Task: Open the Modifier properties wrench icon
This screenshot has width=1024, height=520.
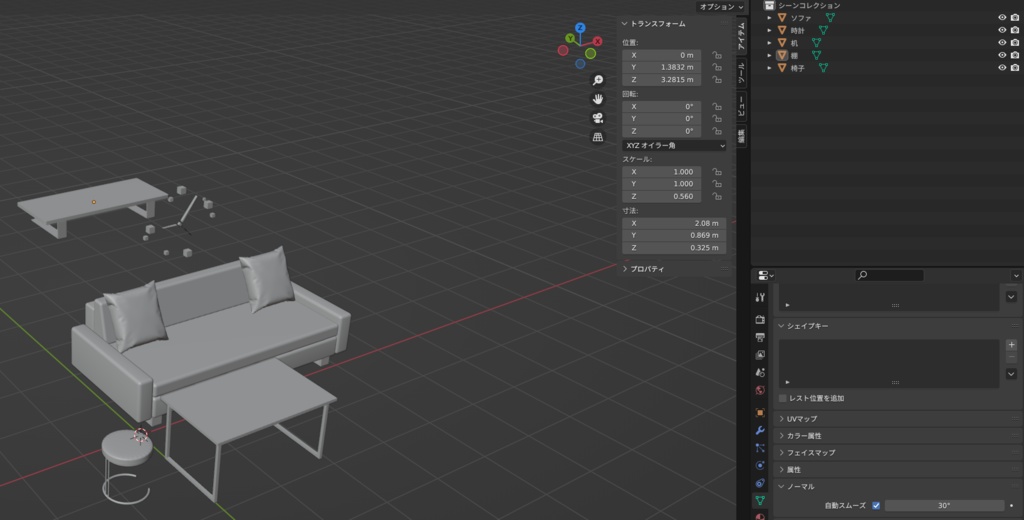Action: click(760, 431)
